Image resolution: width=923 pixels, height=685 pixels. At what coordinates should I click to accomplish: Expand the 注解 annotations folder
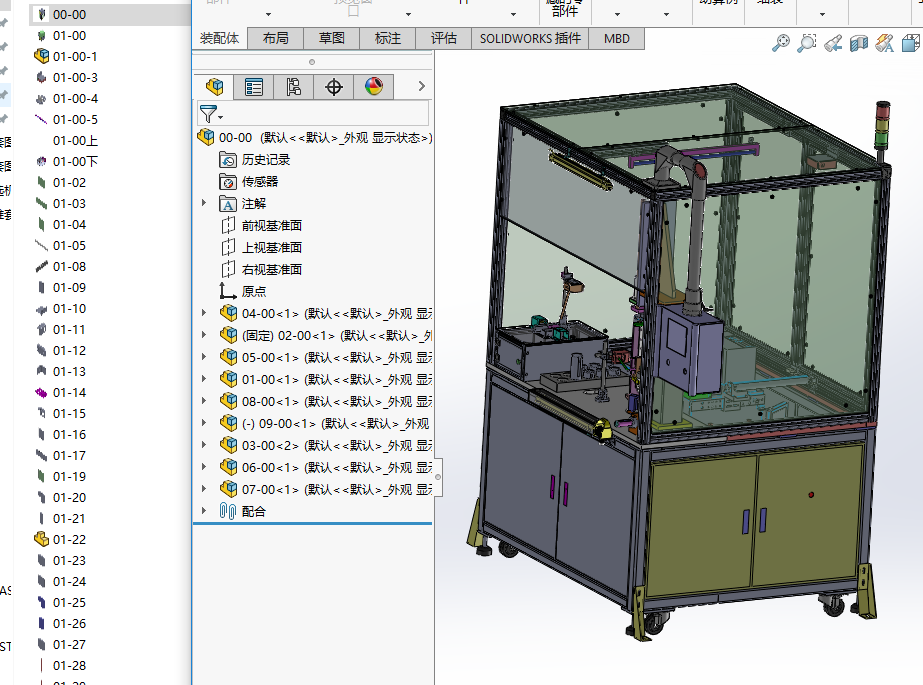click(204, 203)
